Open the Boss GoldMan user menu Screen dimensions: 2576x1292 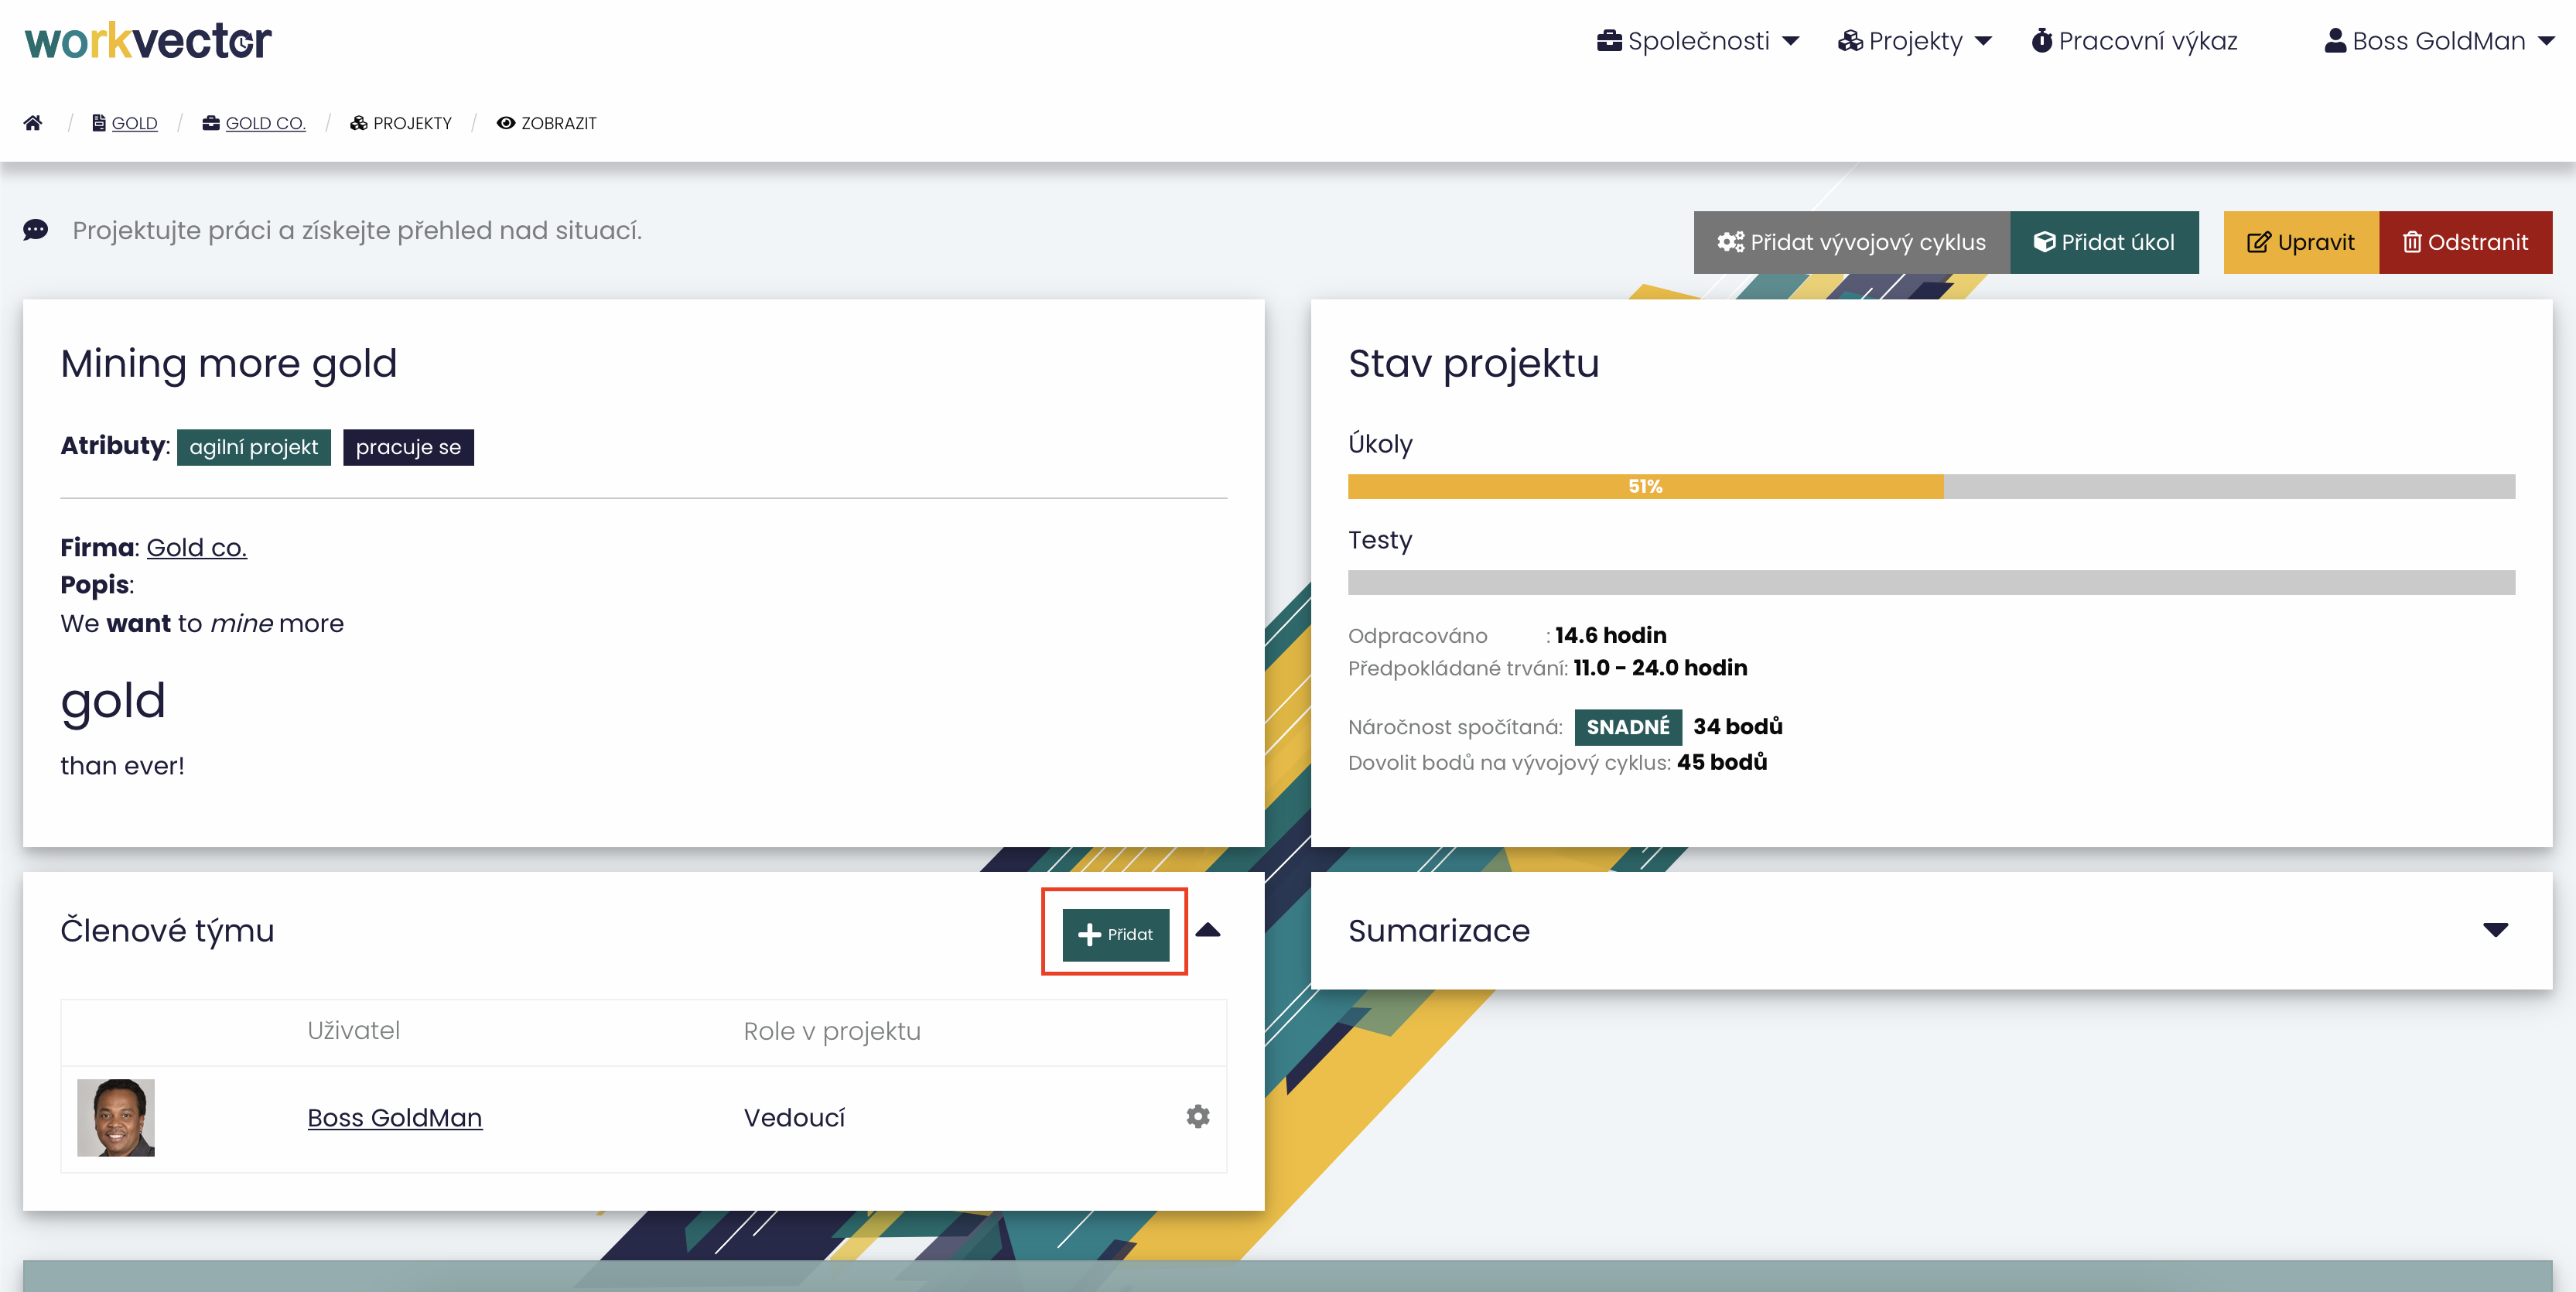tap(2439, 41)
